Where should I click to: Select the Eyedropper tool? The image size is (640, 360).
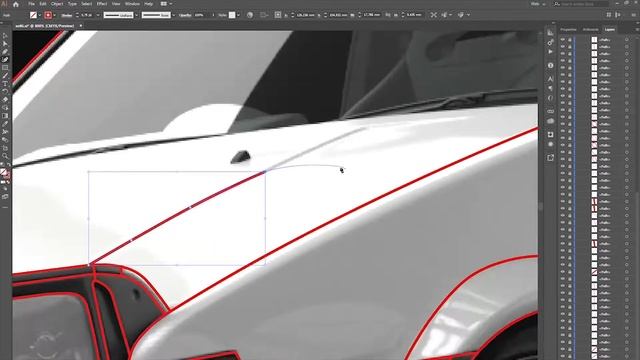pos(5,124)
